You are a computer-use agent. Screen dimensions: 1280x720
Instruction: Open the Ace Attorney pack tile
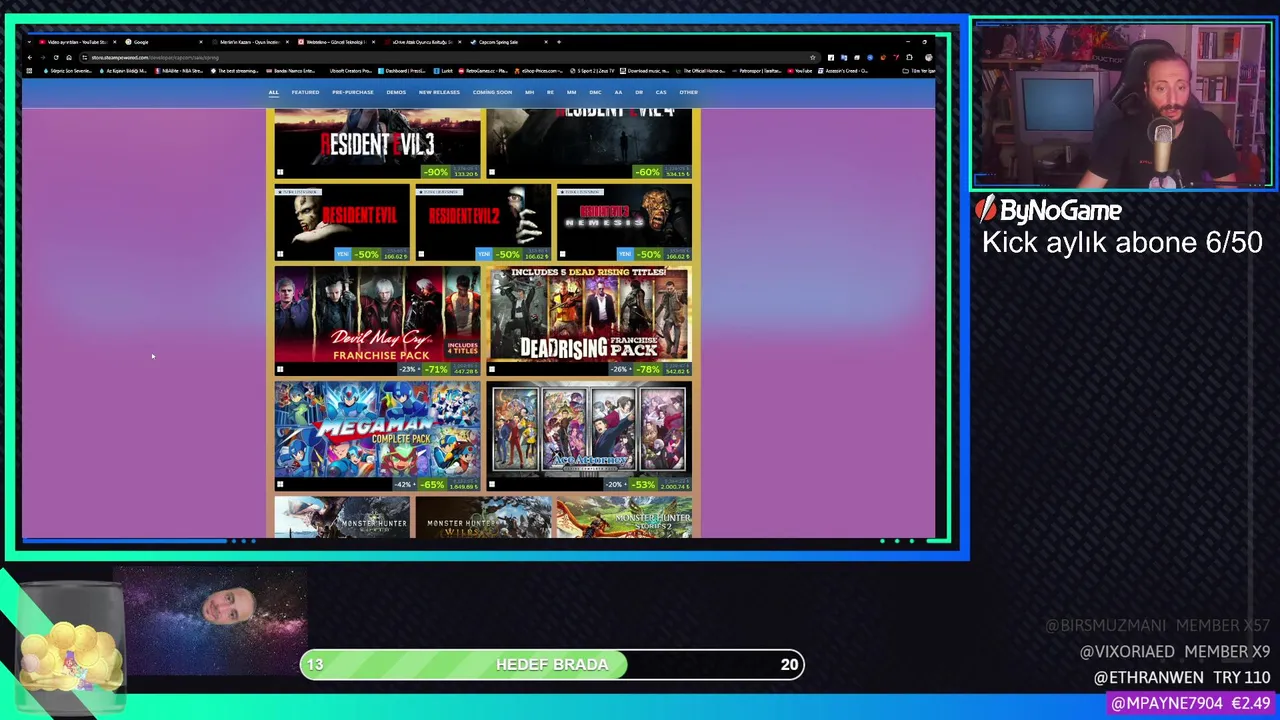click(x=589, y=436)
